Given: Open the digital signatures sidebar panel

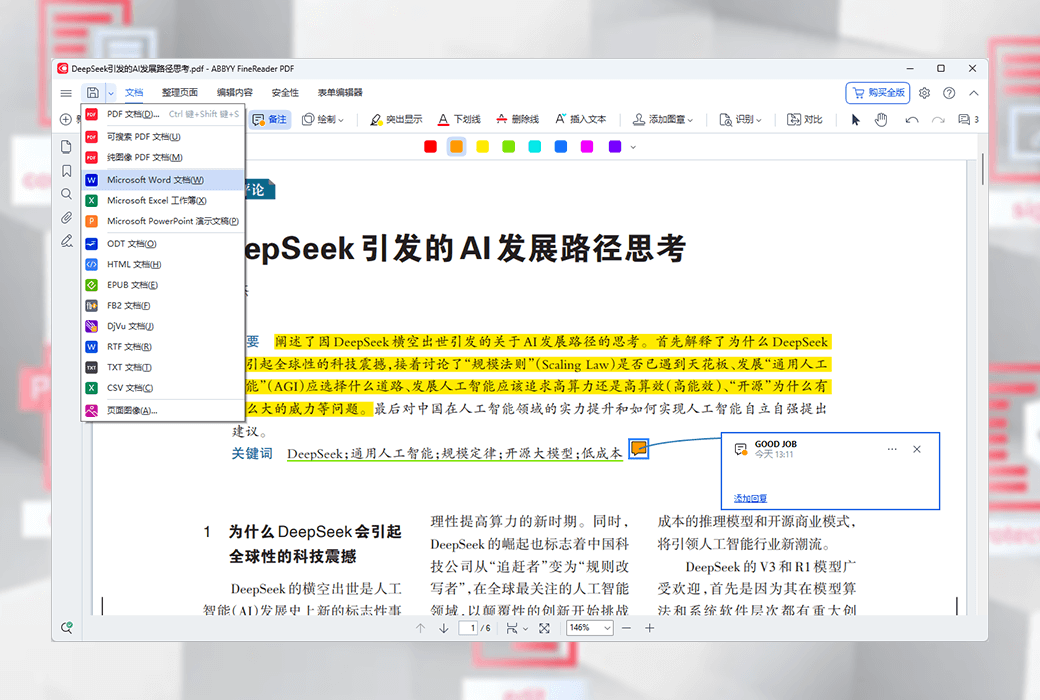Looking at the screenshot, I should (66, 241).
